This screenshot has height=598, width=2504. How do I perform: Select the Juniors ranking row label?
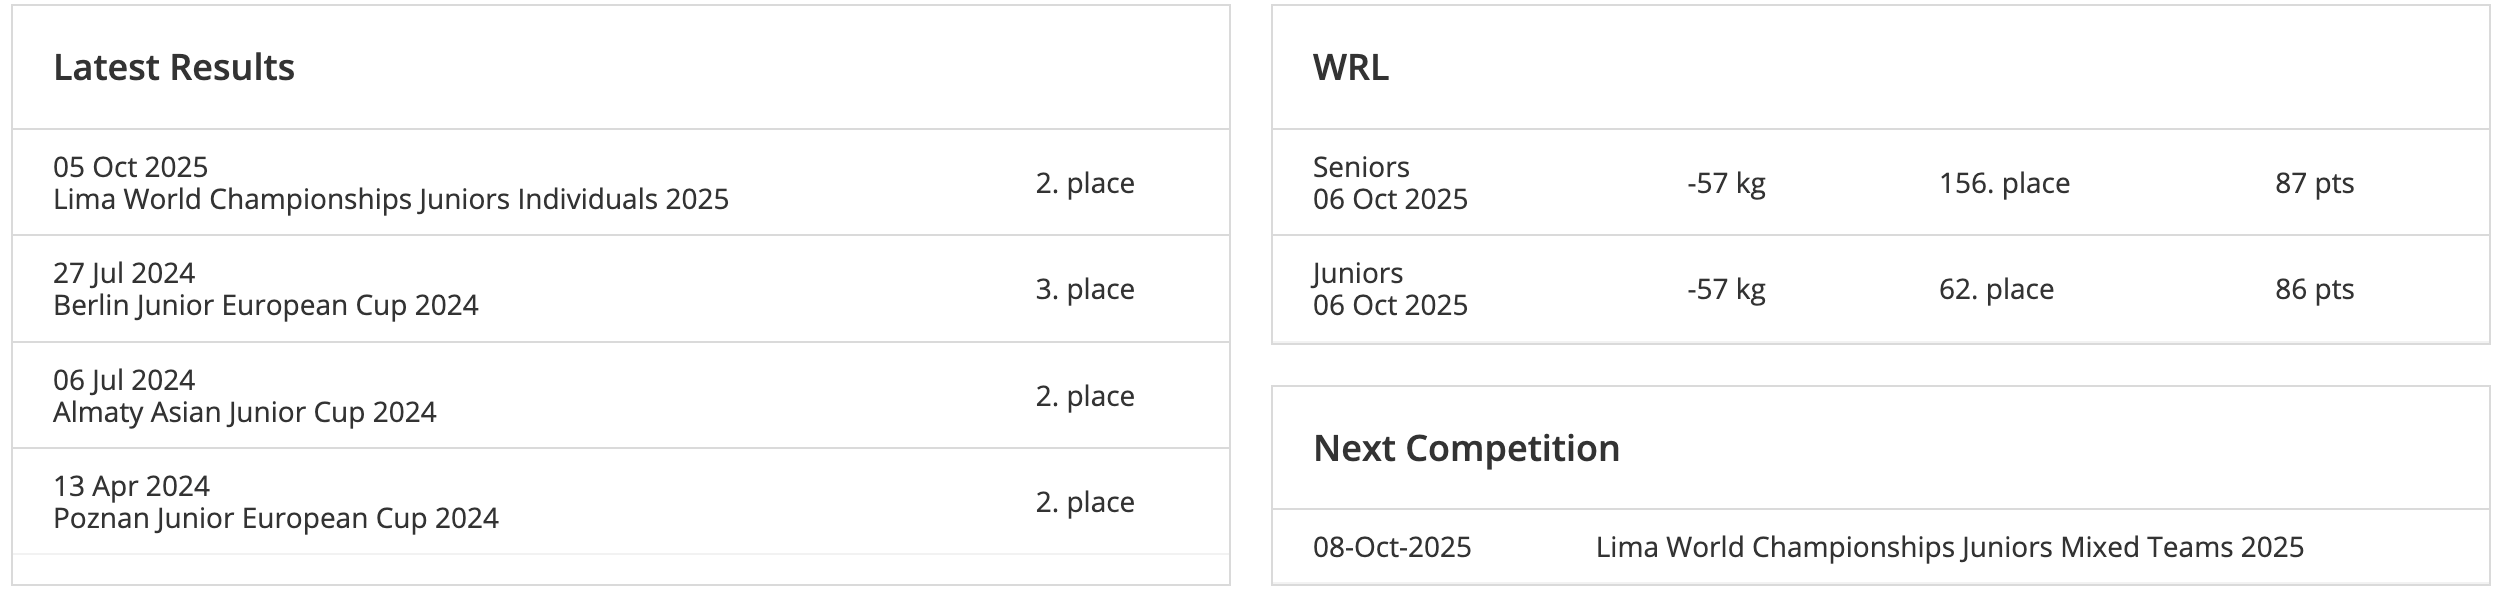1357,273
